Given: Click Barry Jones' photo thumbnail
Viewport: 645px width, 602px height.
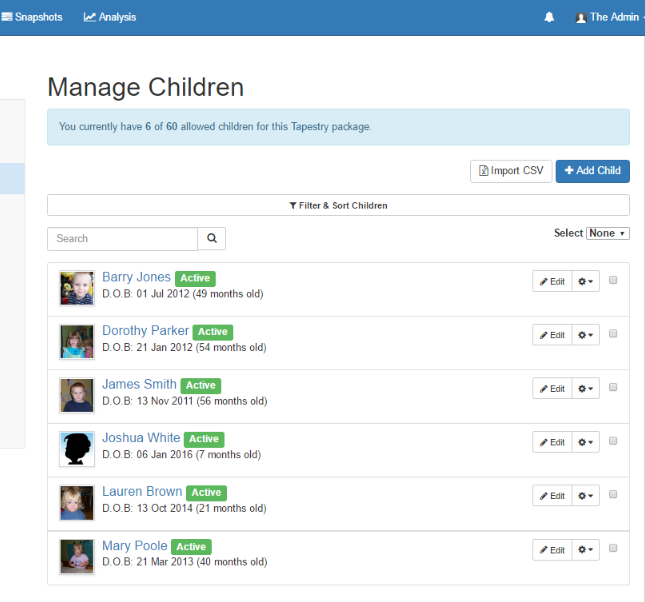Looking at the screenshot, I should tap(77, 288).
